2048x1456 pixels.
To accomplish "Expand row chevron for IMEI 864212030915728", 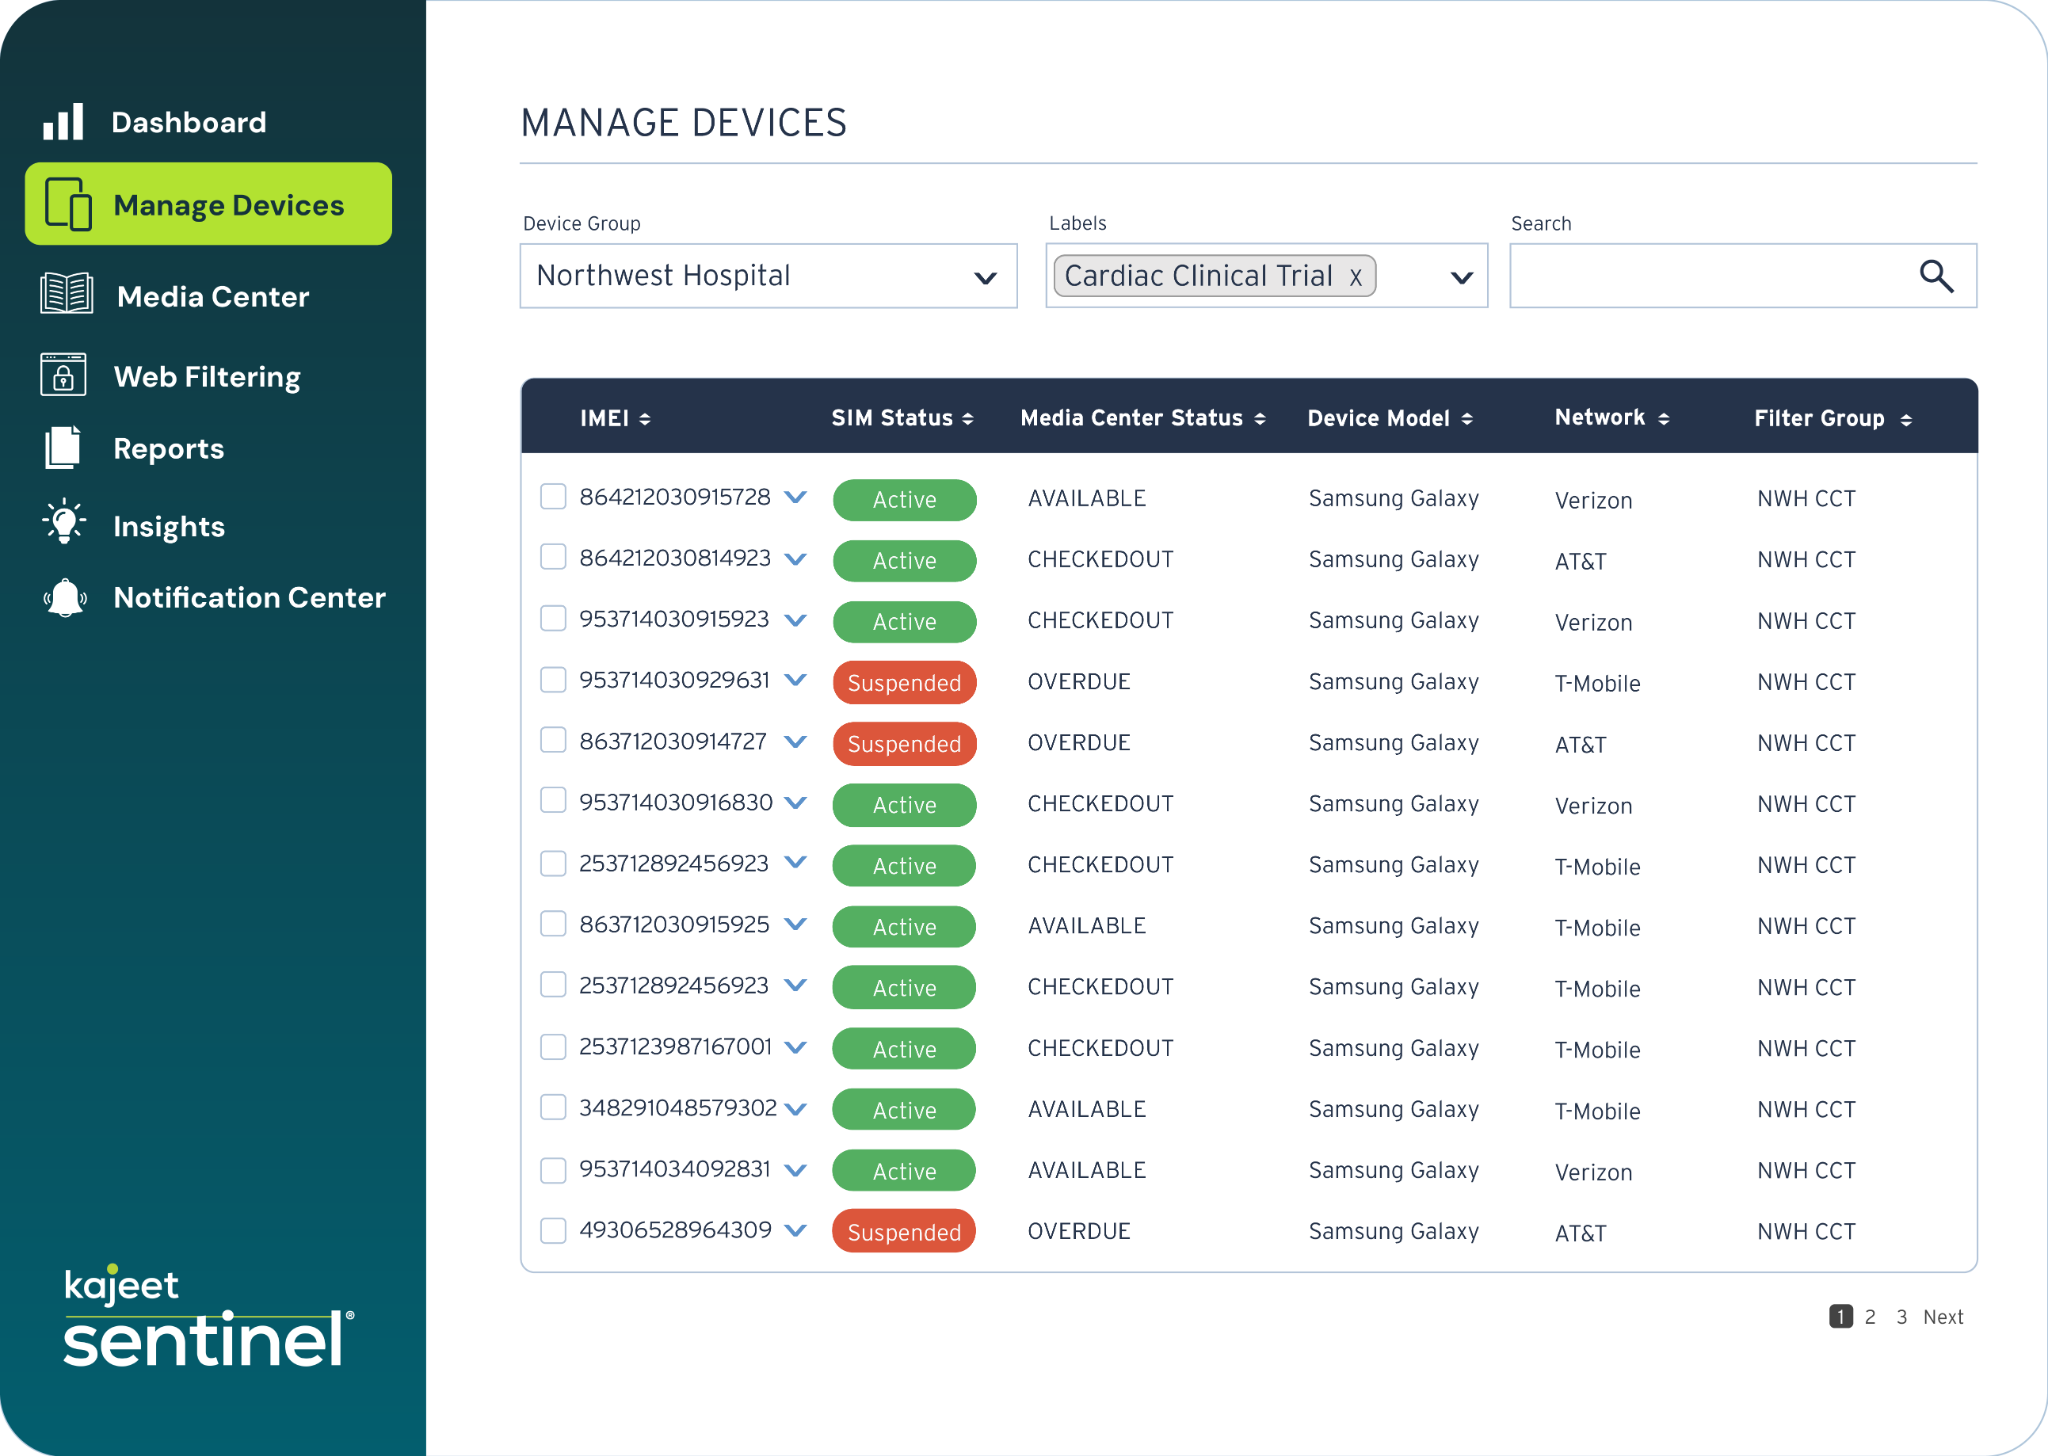I will pyautogui.click(x=796, y=497).
